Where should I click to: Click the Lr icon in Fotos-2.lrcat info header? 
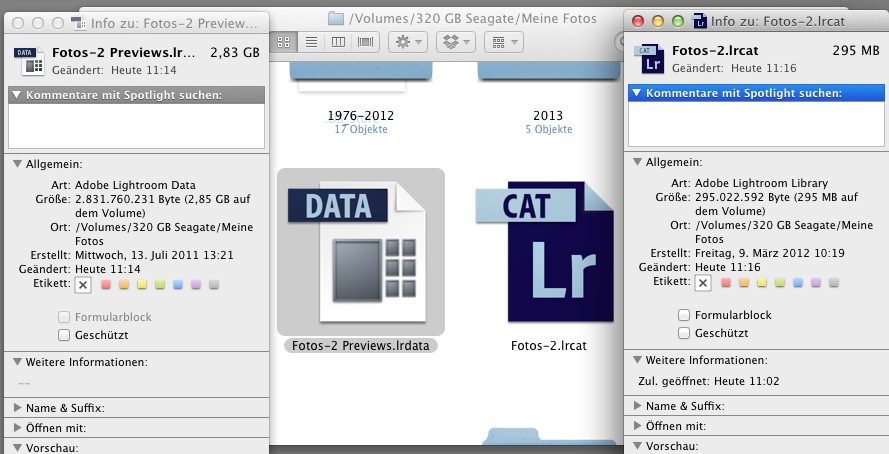point(650,59)
